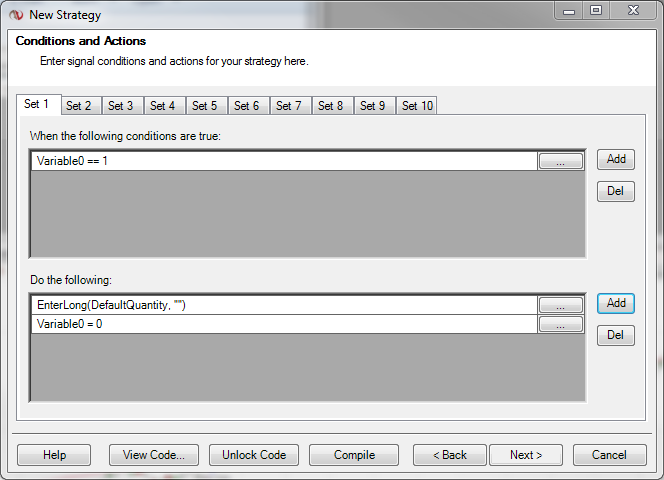
Task: Click the Help button
Action: pyautogui.click(x=54, y=455)
